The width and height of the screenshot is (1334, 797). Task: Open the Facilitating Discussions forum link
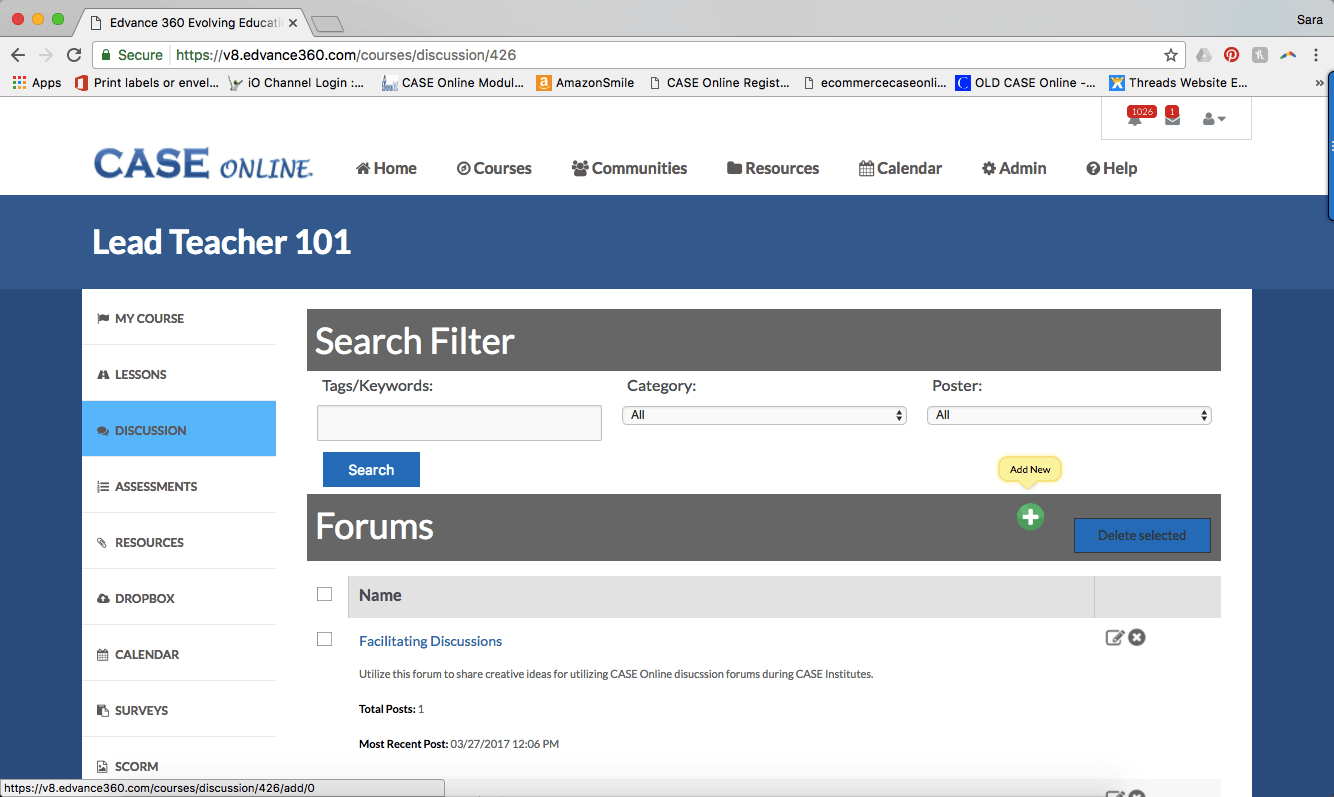click(430, 641)
